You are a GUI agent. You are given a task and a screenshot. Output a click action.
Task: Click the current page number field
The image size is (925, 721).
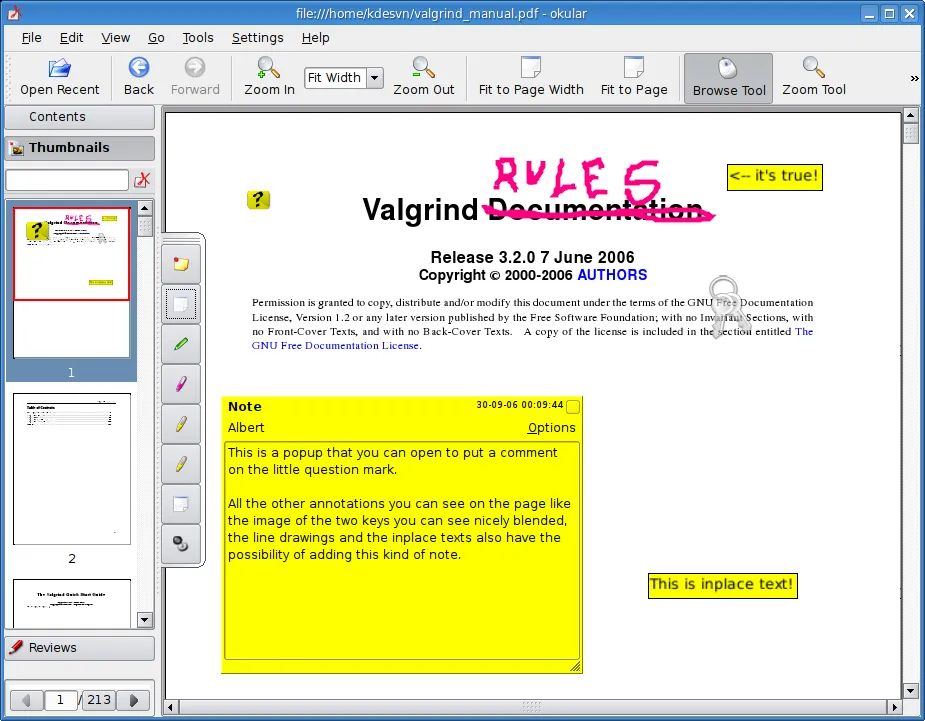click(x=60, y=700)
